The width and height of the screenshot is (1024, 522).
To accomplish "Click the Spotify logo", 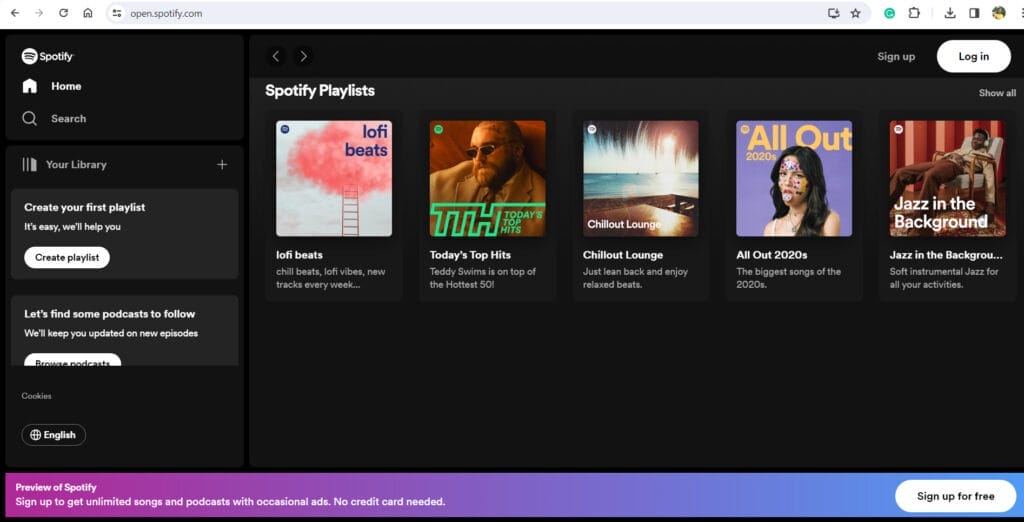I will (x=48, y=56).
